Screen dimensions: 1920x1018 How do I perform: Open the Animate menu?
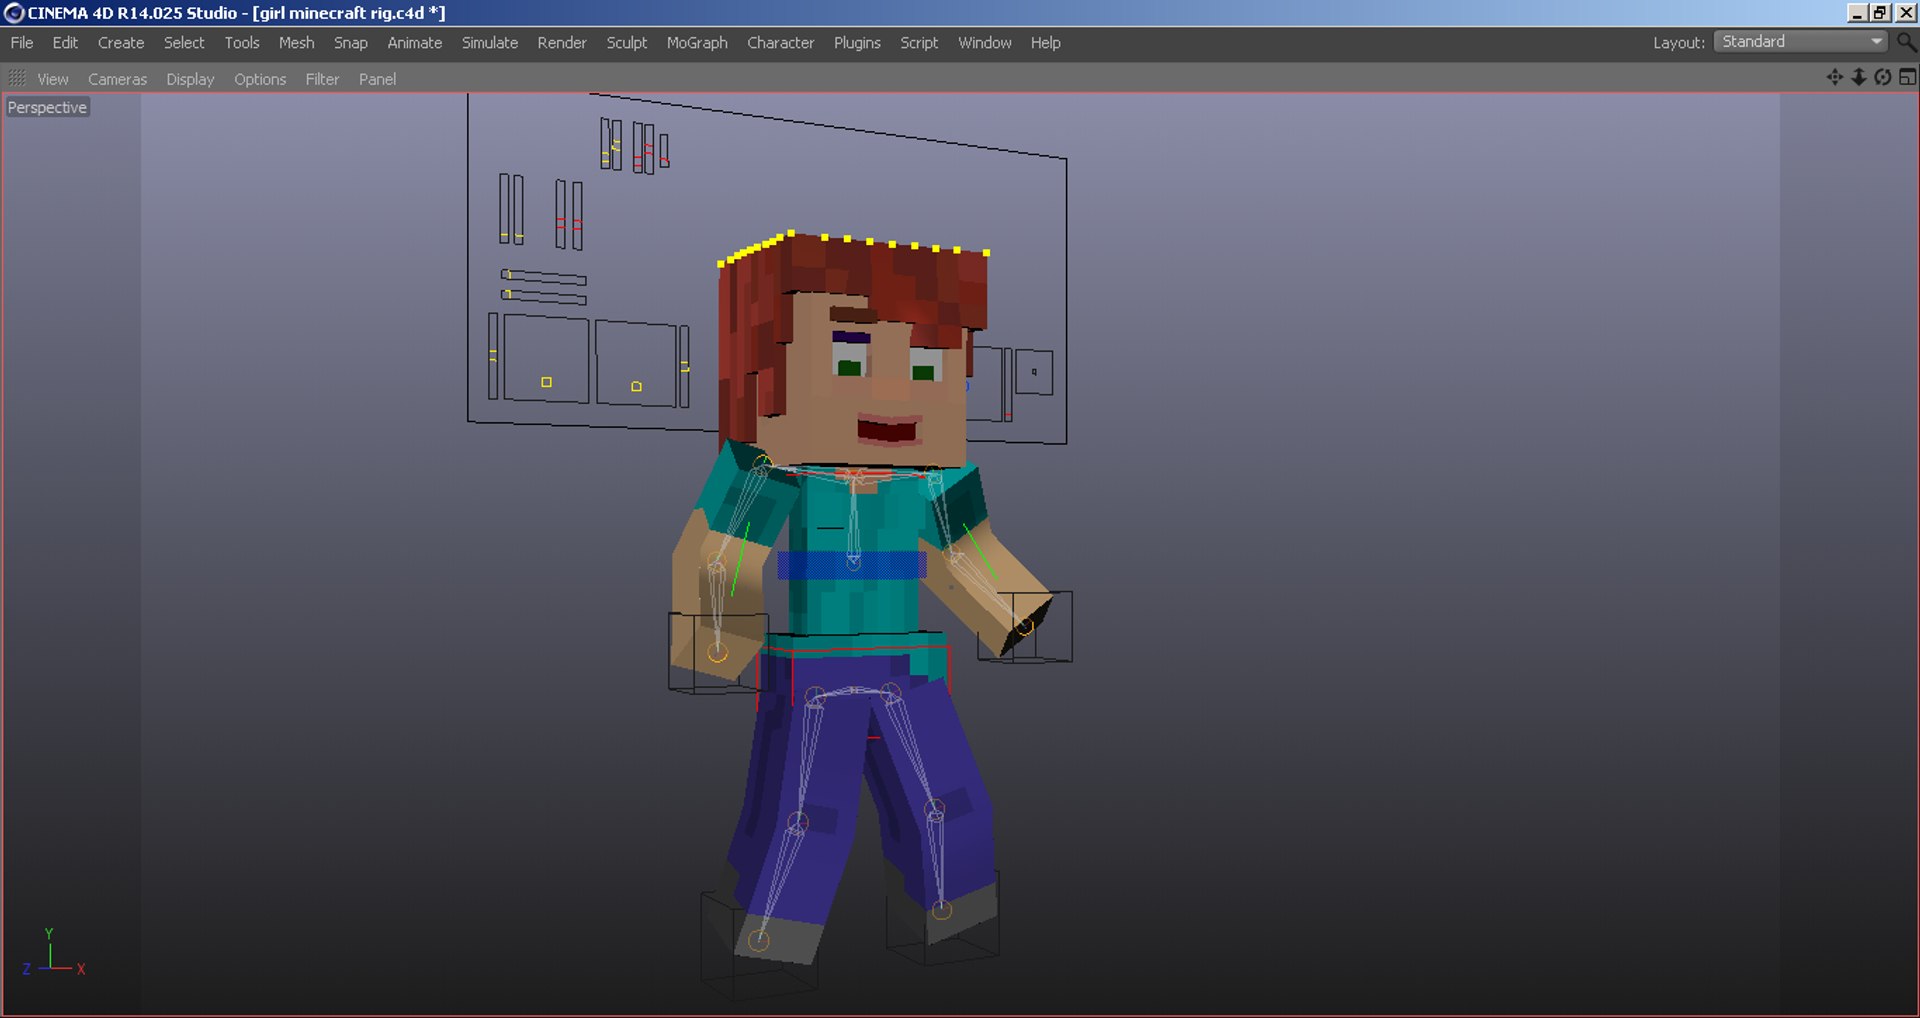tap(415, 43)
